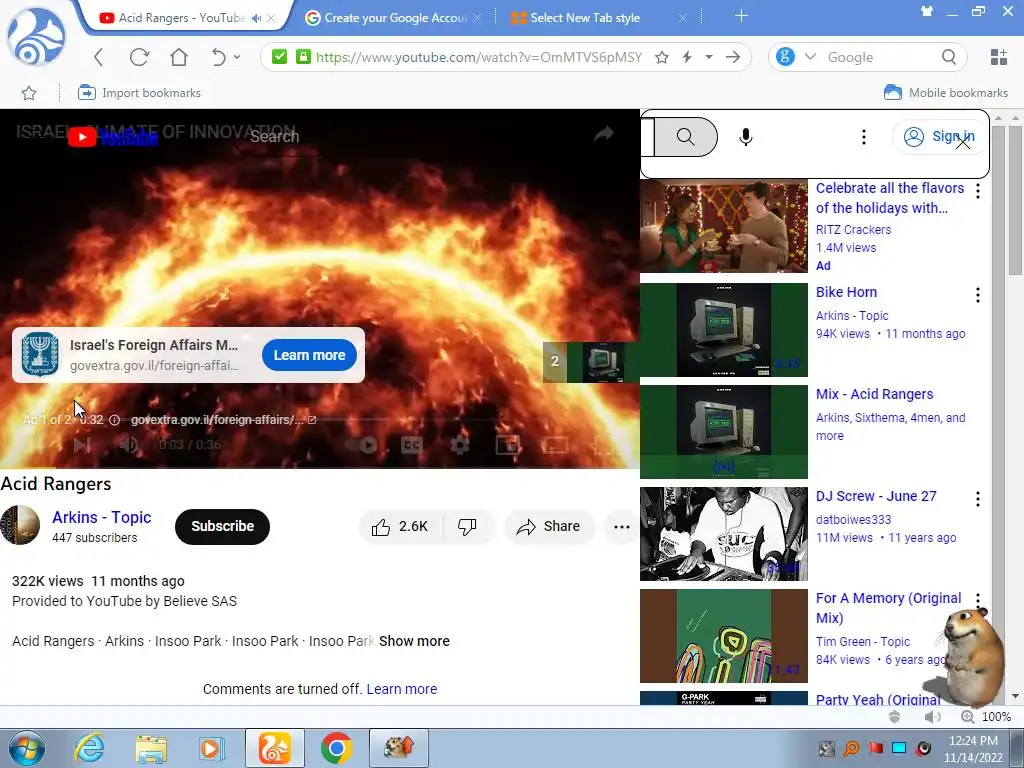1024x768 pixels.
Task: Click the video share arrow icon
Action: (604, 134)
